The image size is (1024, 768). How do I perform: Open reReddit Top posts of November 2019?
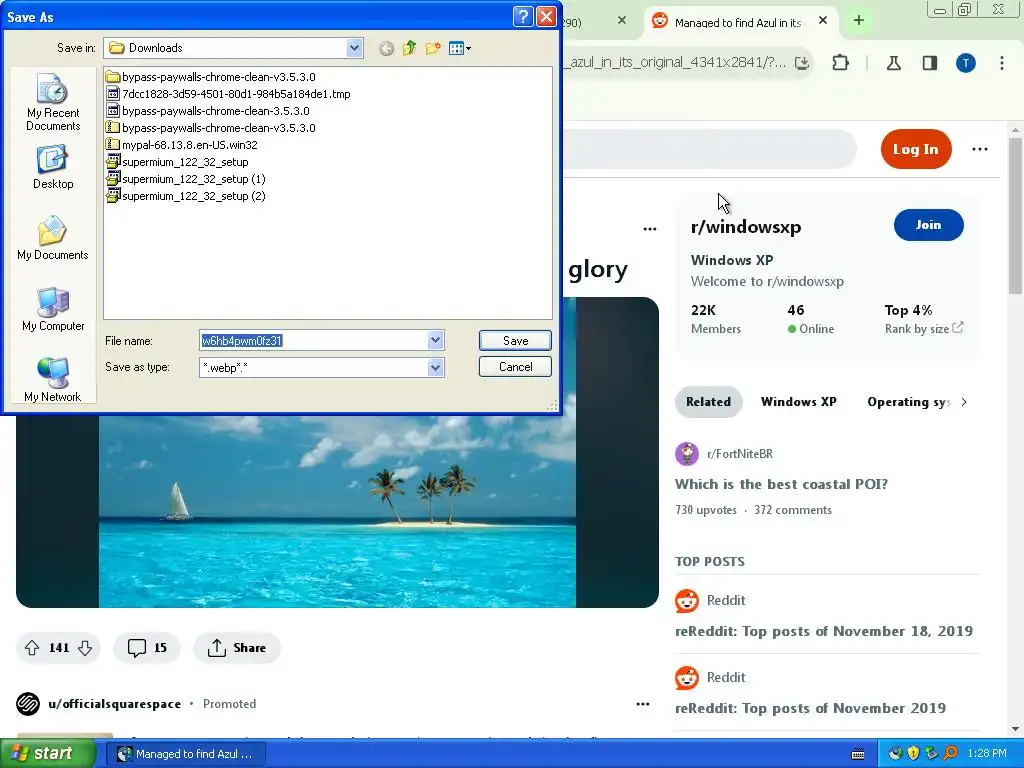point(810,708)
